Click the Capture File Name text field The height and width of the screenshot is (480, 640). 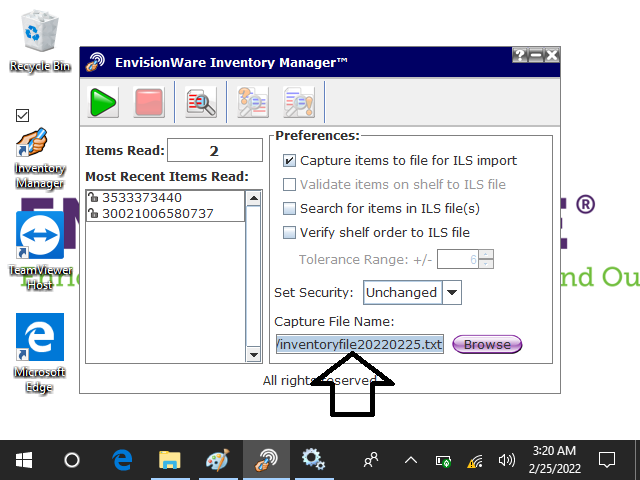[x=360, y=344]
